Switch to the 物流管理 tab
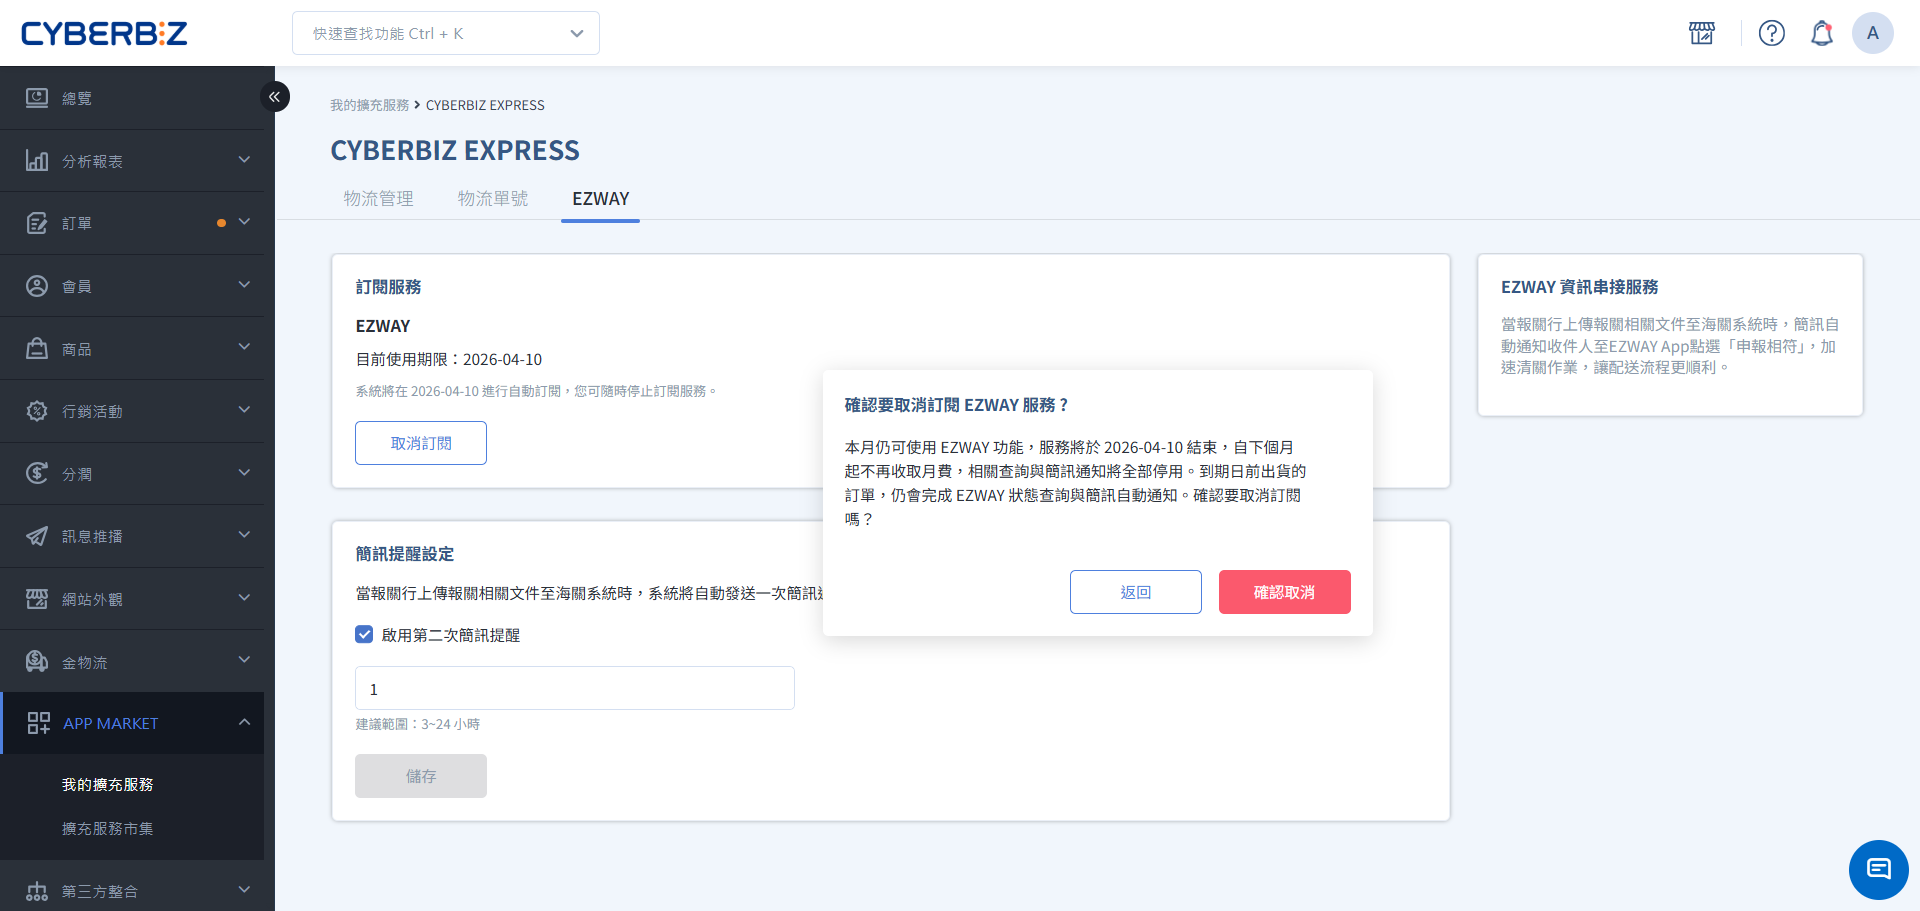The image size is (1920, 911). point(378,198)
